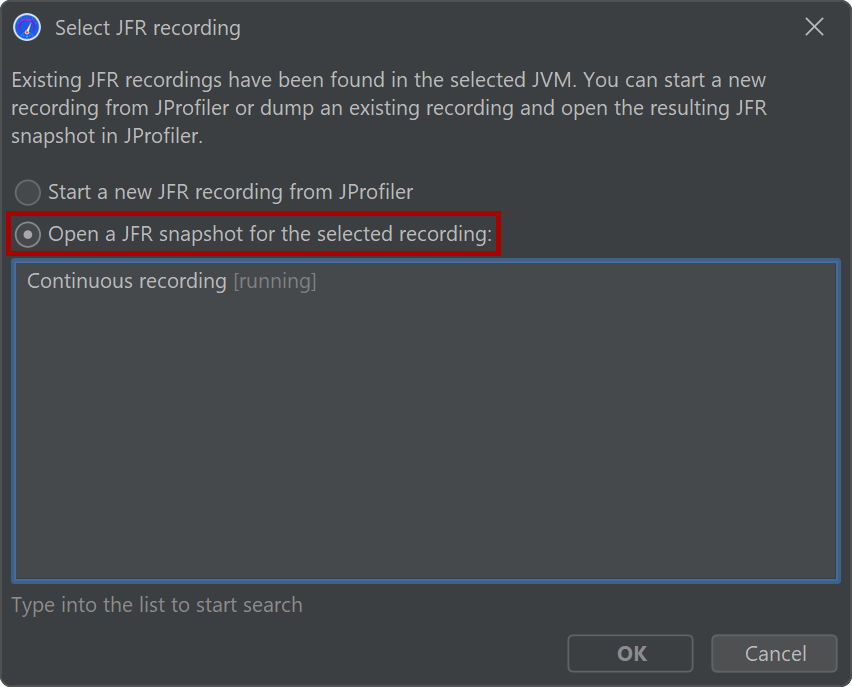
Task: Select the Start a new JFR recording radio button
Action: tap(28, 192)
